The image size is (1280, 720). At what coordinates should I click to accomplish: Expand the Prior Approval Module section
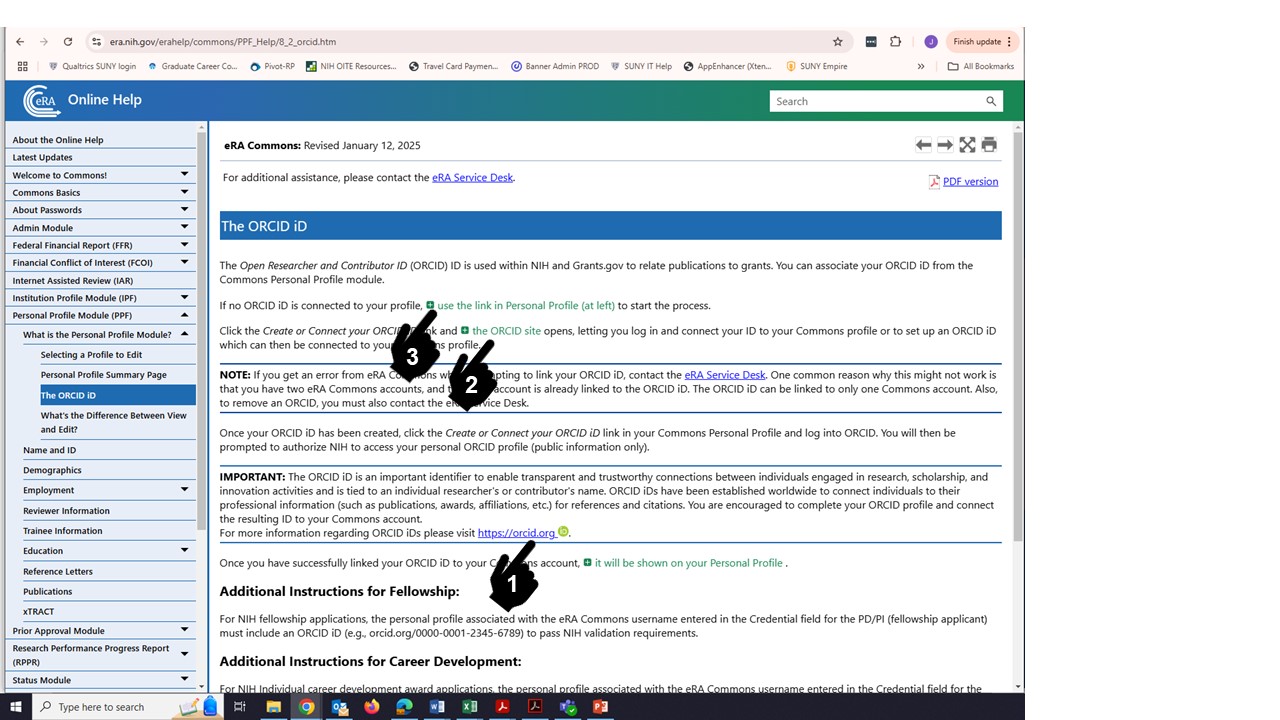[184, 630]
